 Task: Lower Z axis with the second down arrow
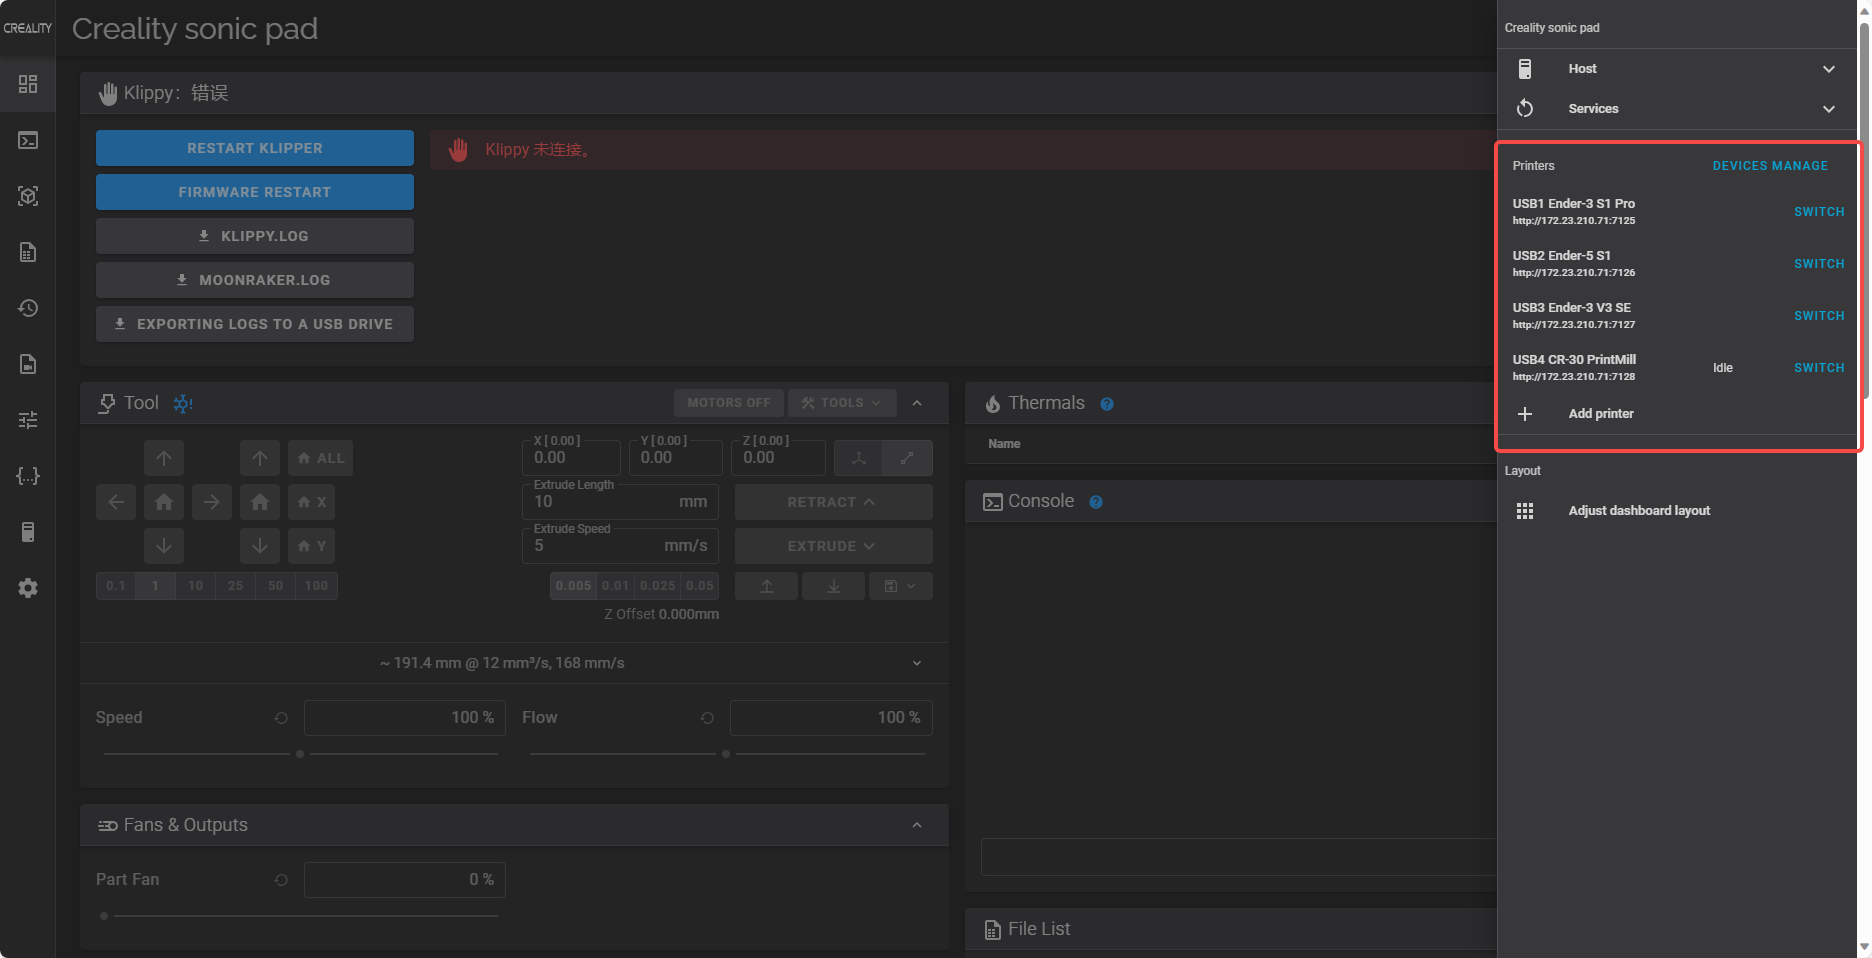point(260,546)
